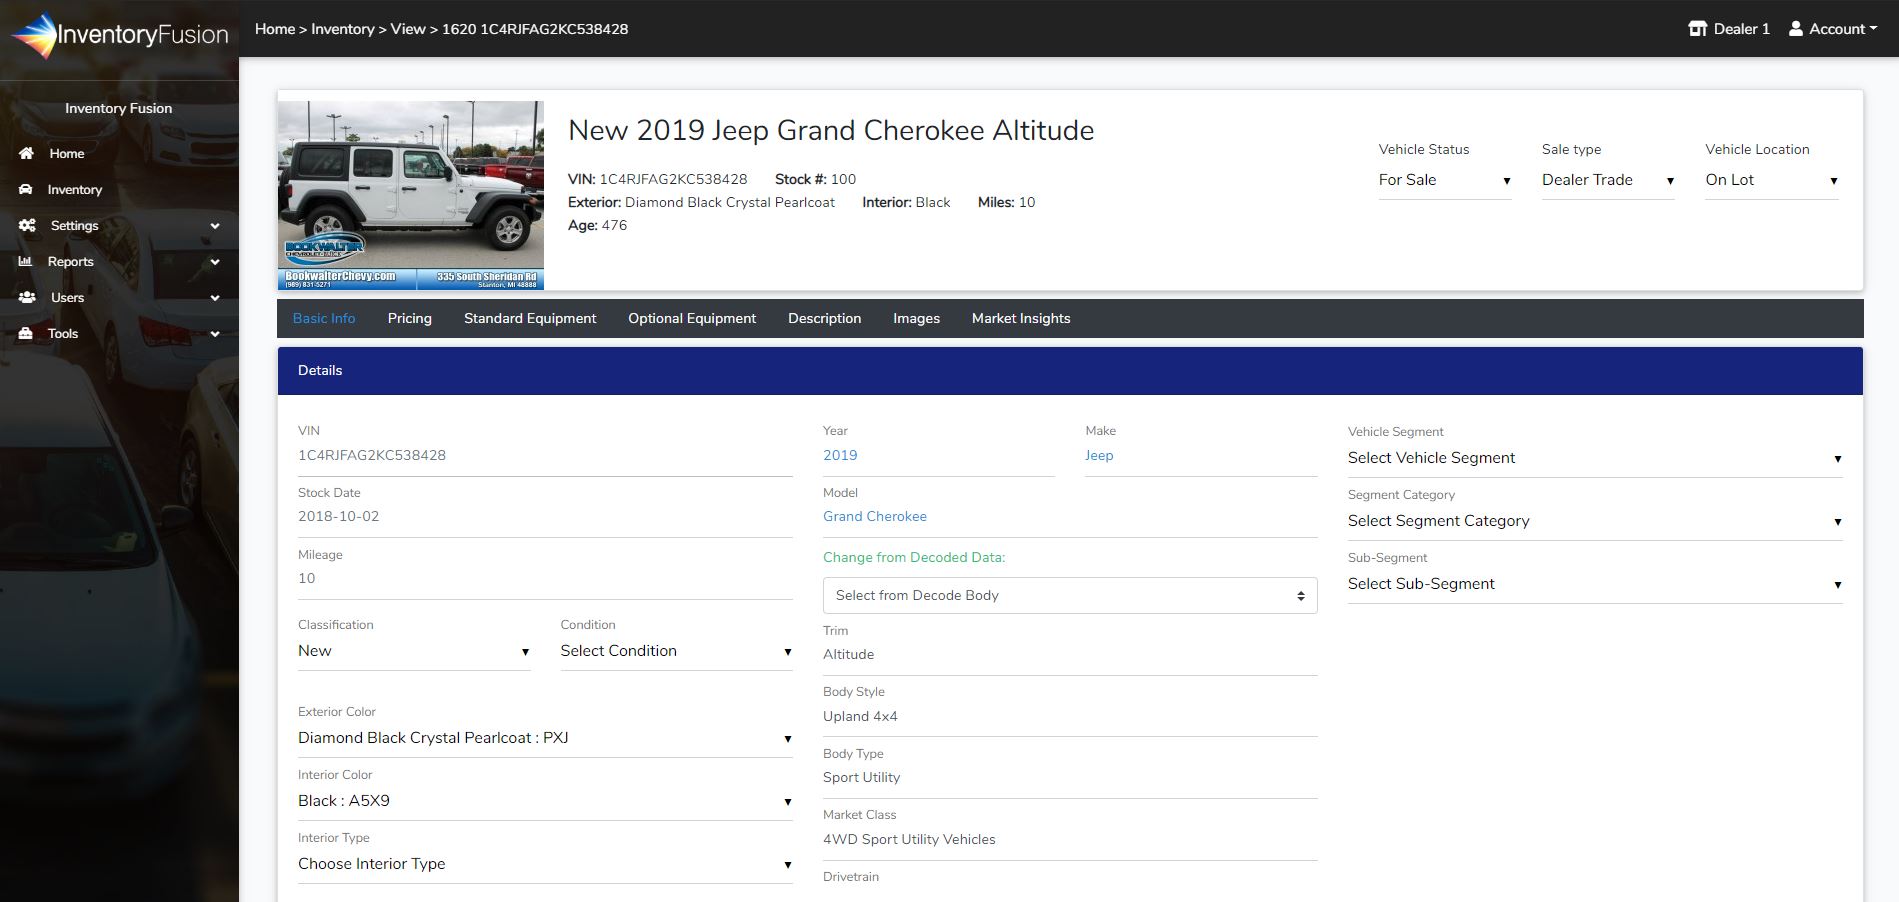
Task: Click the Jeep vehicle photo thumbnail
Action: [x=411, y=195]
